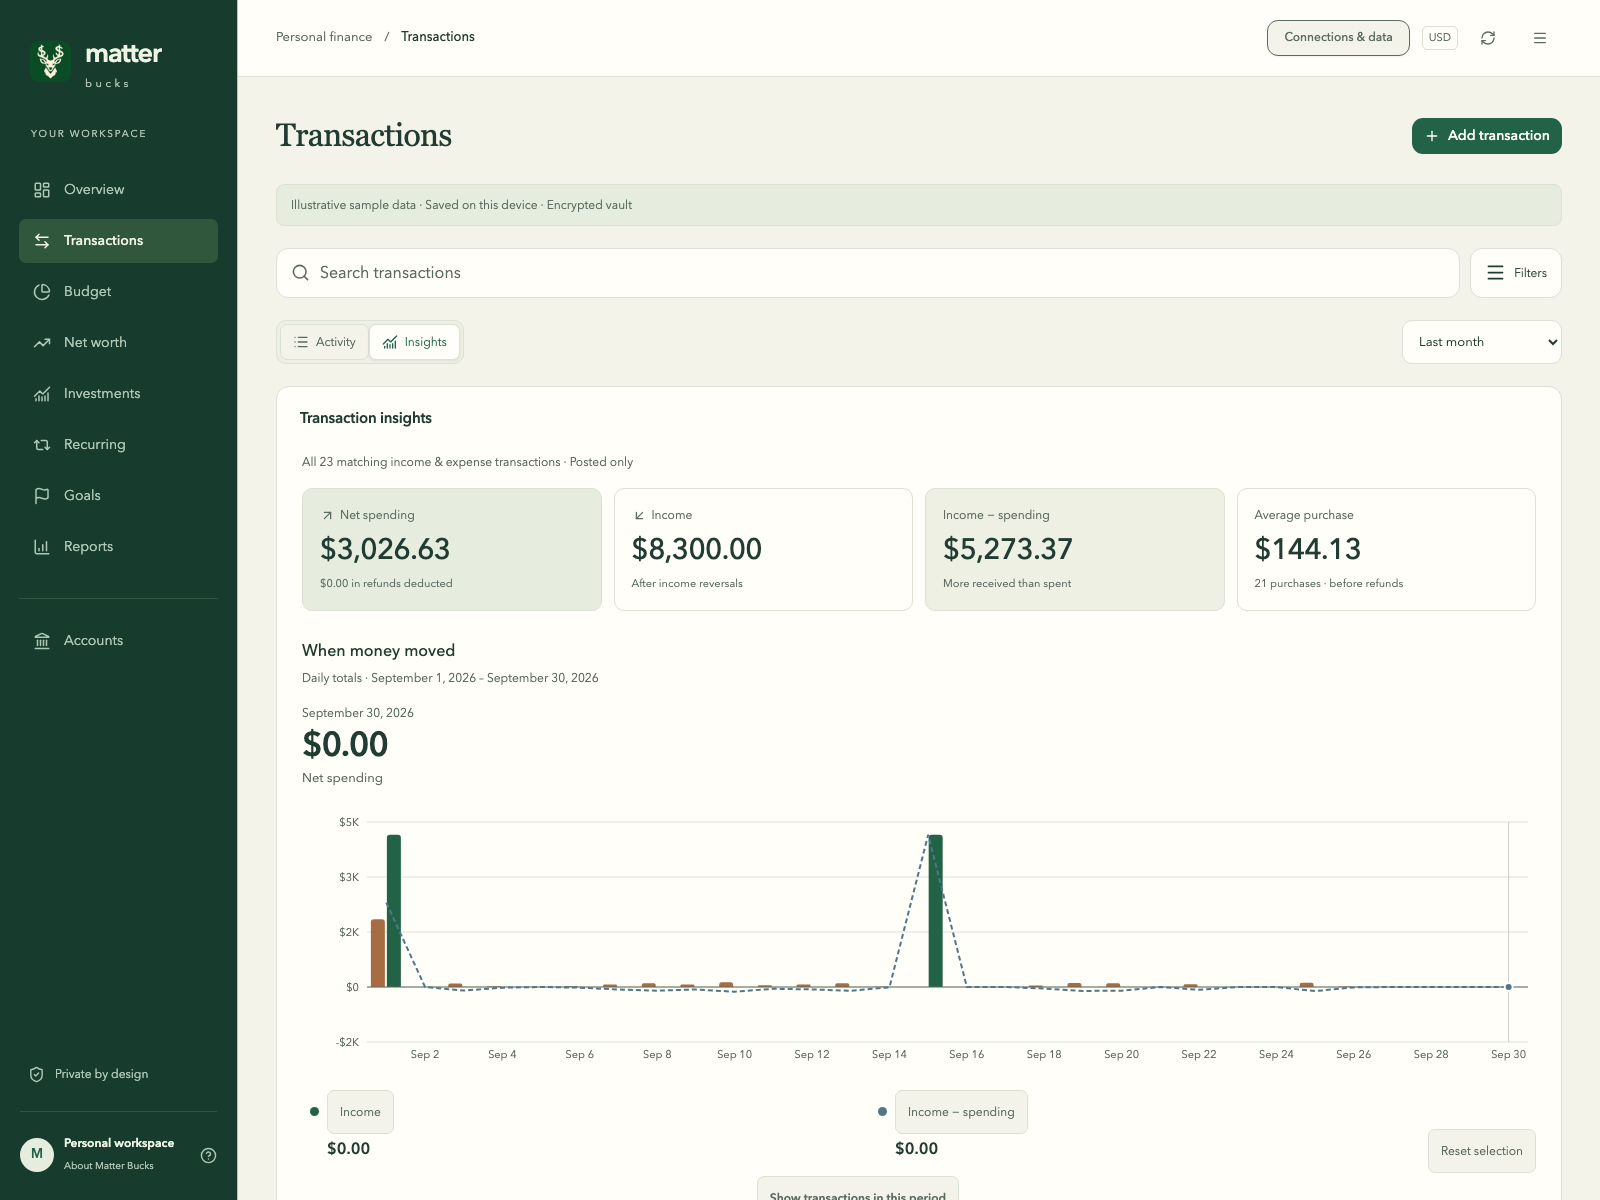Click the help question mark icon
1600x1200 pixels.
pyautogui.click(x=208, y=1155)
